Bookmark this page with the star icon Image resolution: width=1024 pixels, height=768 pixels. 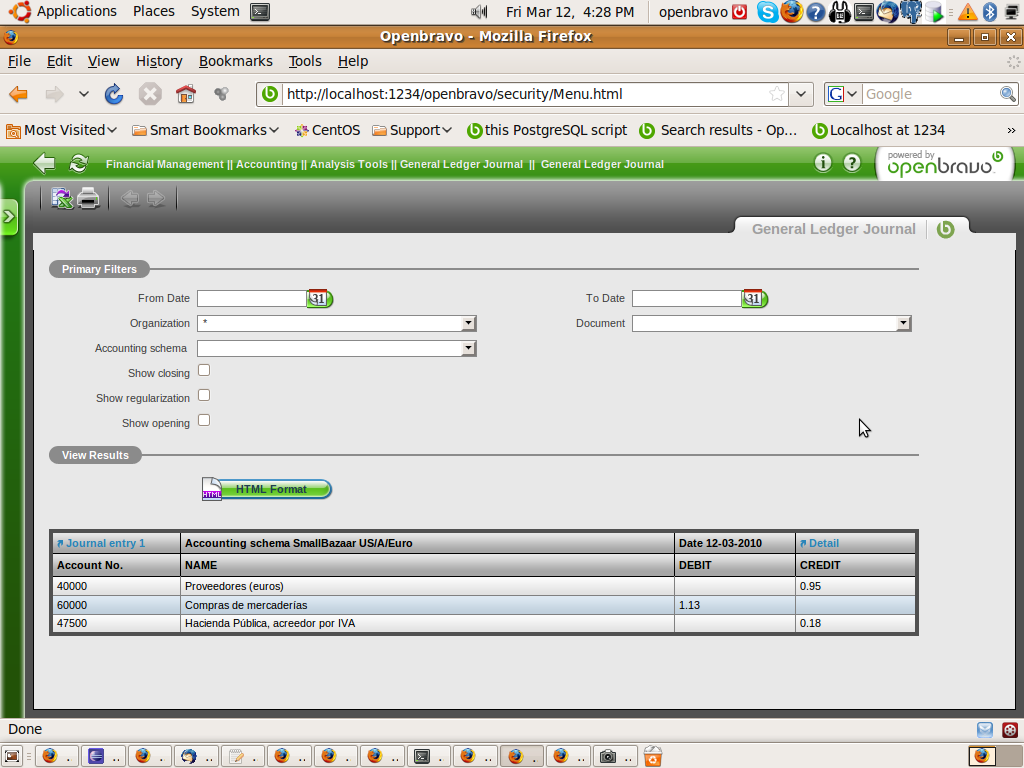coord(776,94)
